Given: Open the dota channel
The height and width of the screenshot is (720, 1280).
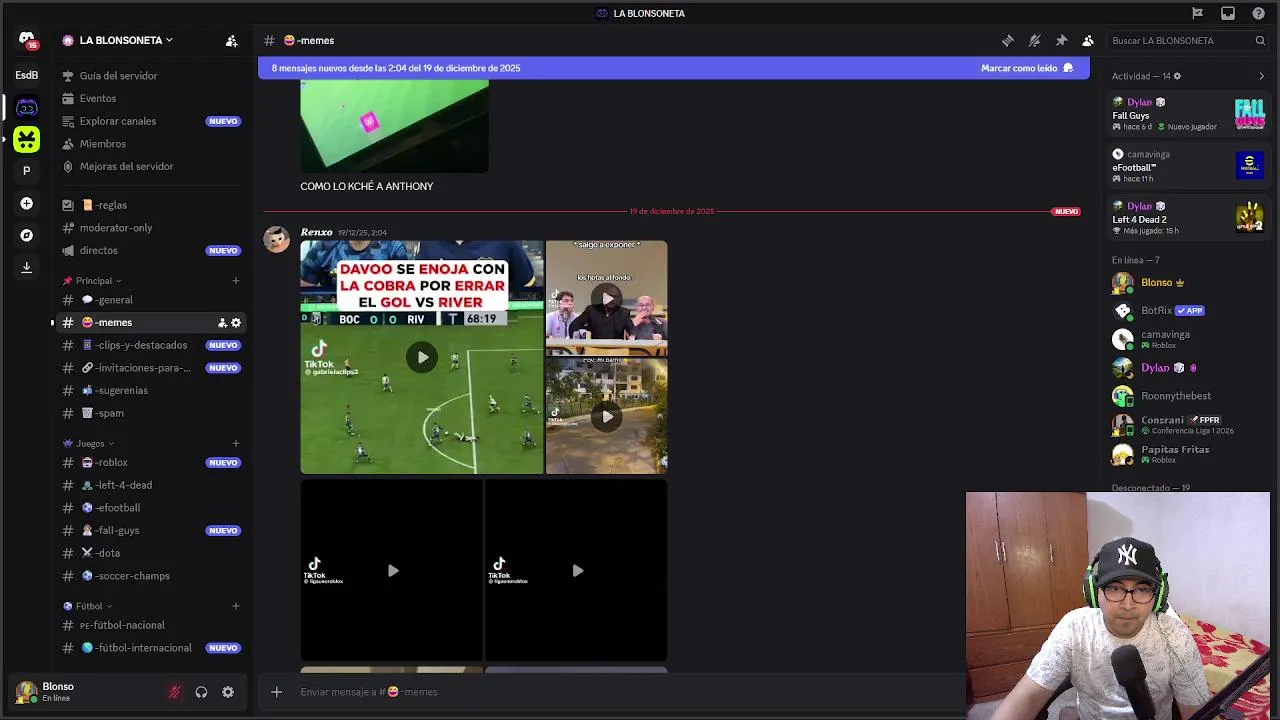Looking at the screenshot, I should pos(150,553).
